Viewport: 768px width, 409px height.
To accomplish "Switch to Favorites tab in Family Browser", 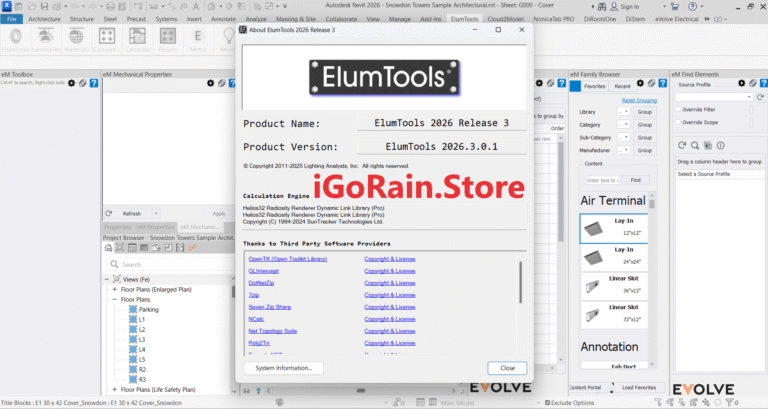I will (x=595, y=86).
